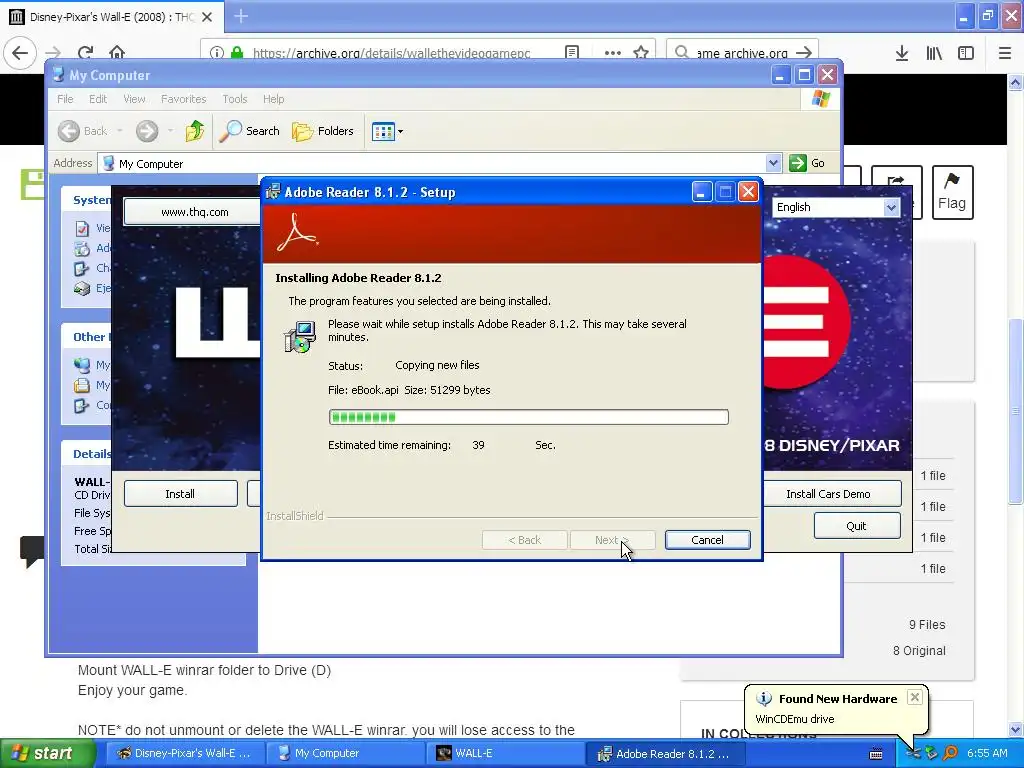Click Adobe Reader logo in setup banner

297,232
